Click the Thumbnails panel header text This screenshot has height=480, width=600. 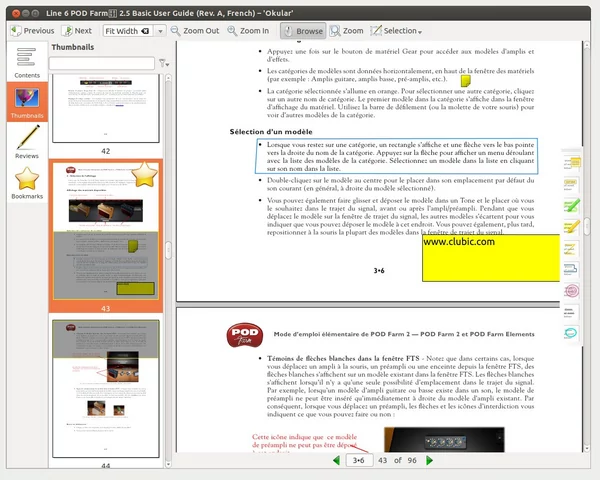[x=73, y=47]
